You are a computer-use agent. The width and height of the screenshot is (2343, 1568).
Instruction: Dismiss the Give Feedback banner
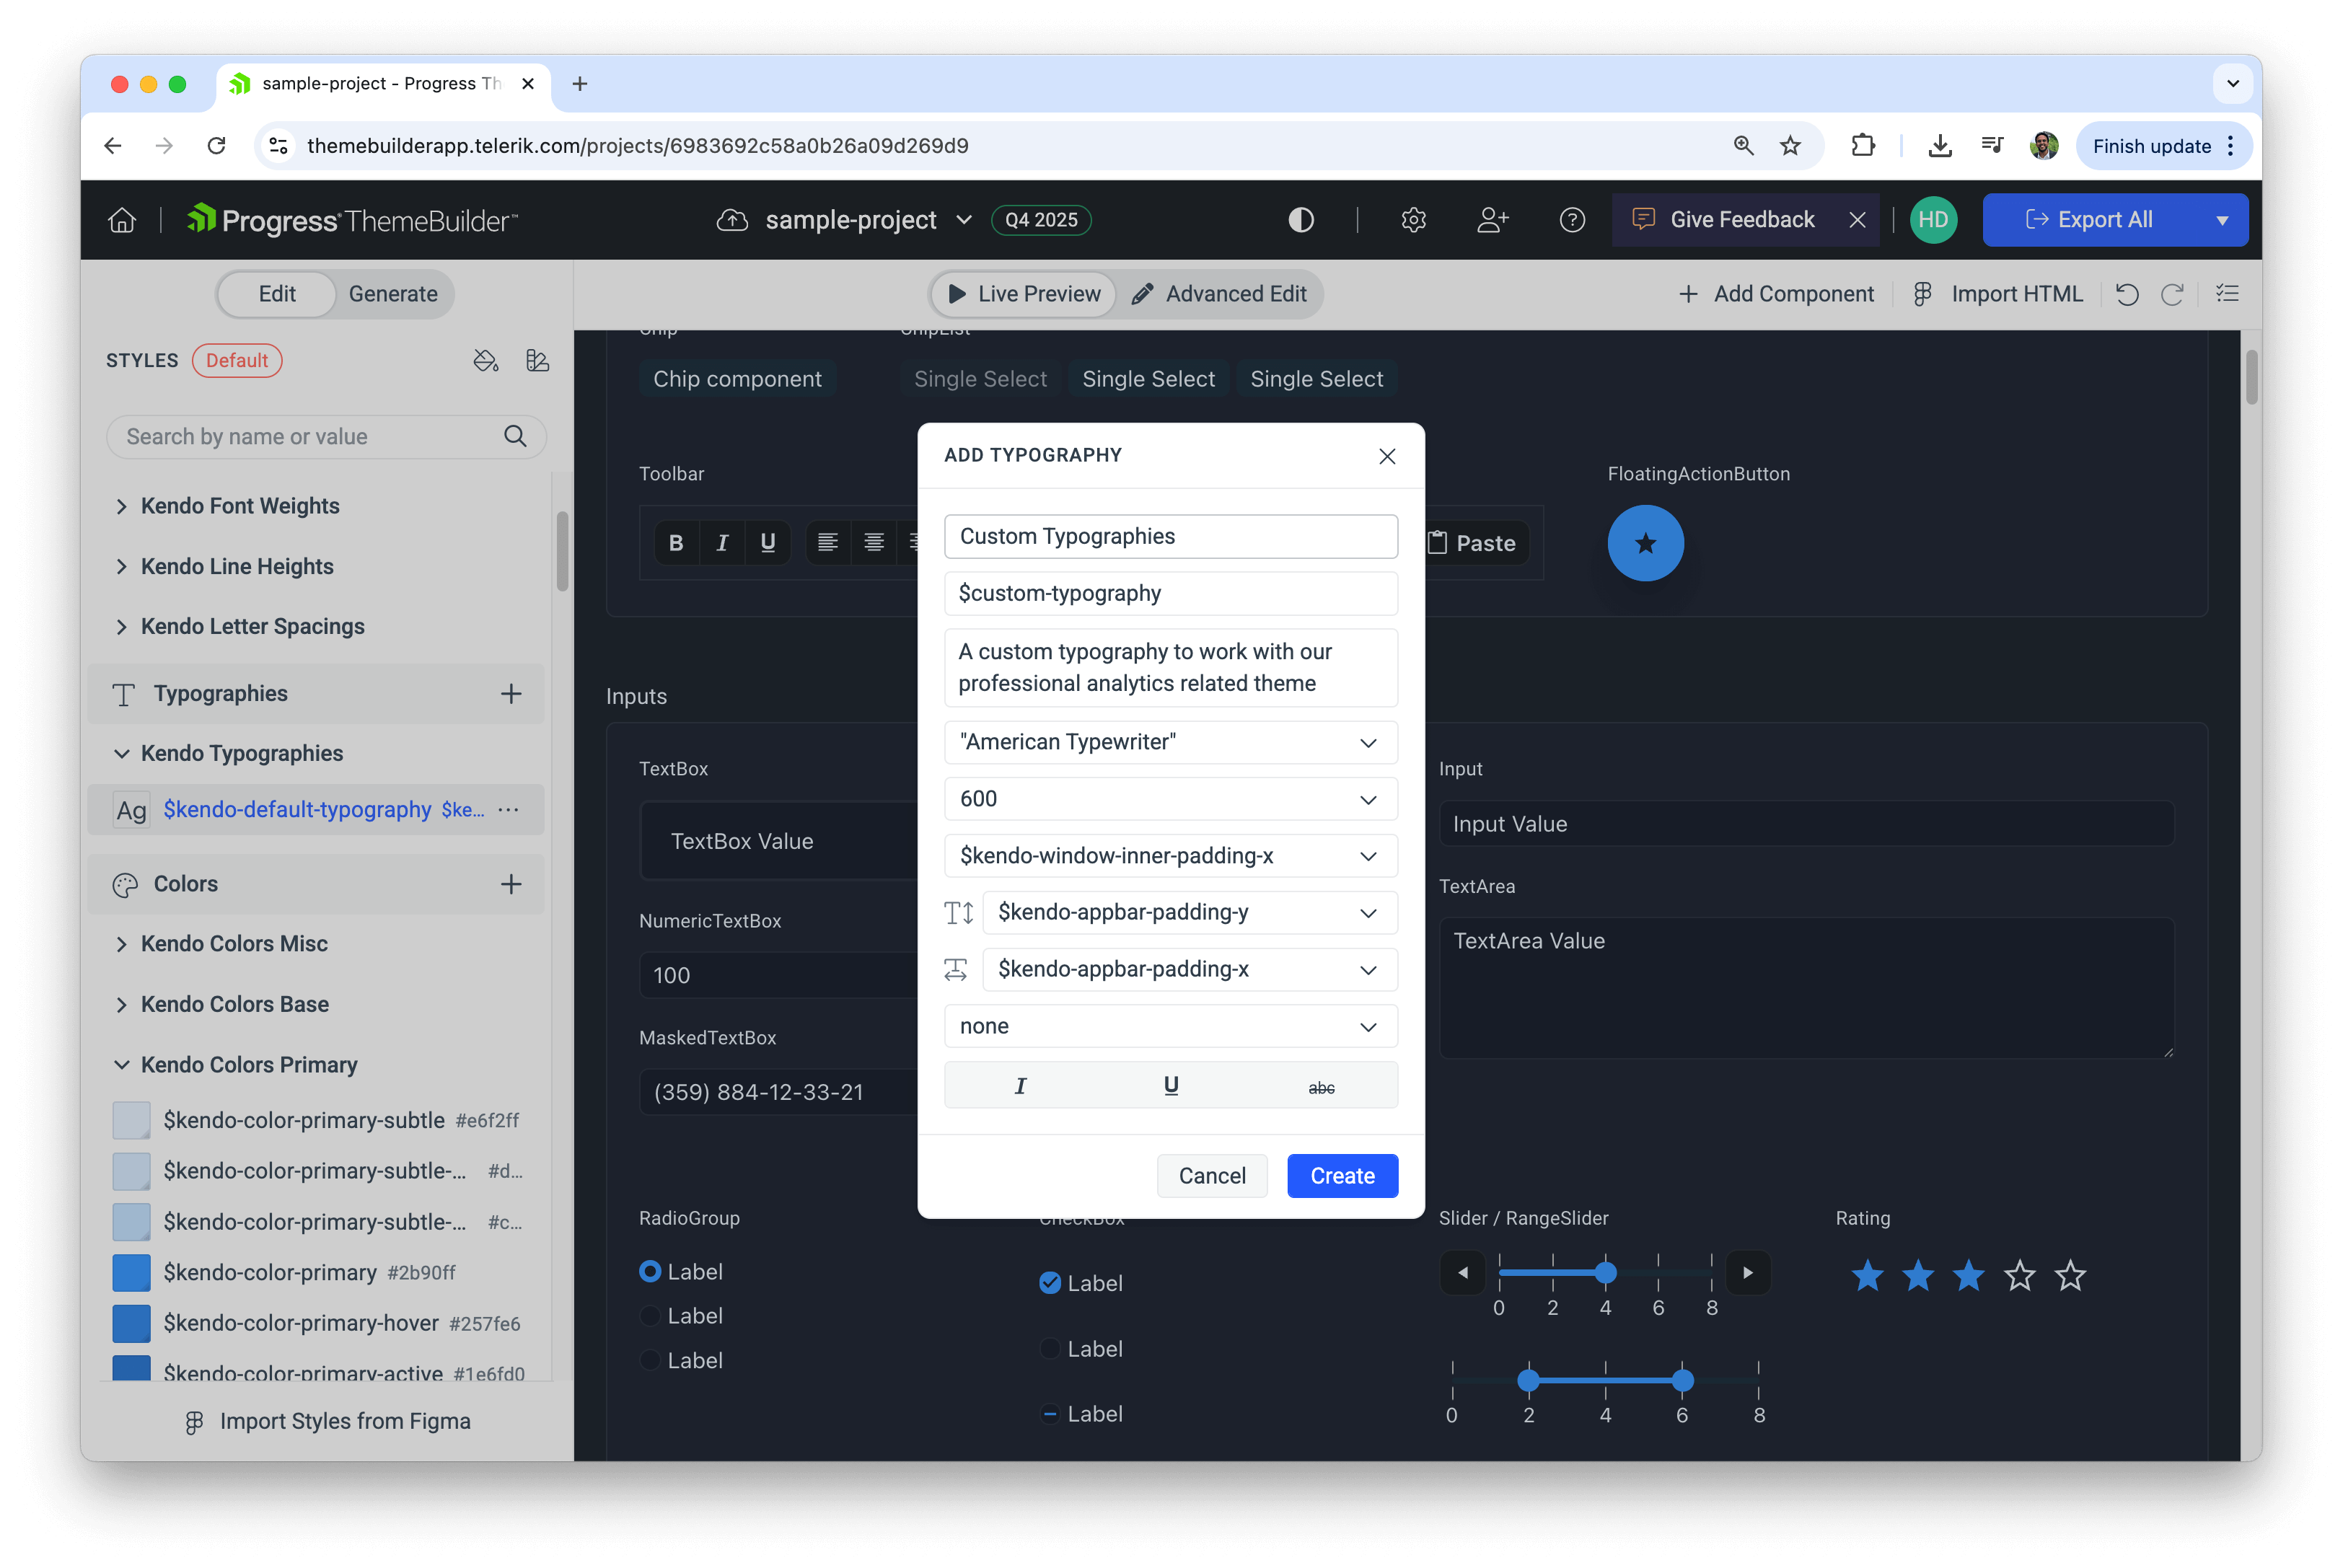coord(1856,220)
